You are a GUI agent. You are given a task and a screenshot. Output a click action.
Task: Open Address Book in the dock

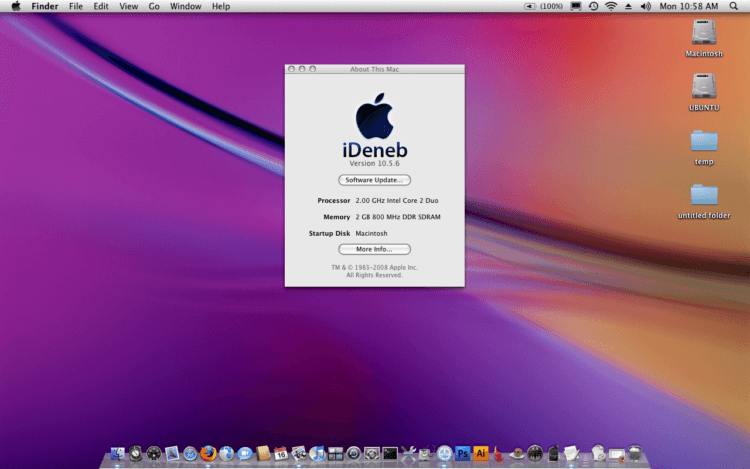click(263, 453)
